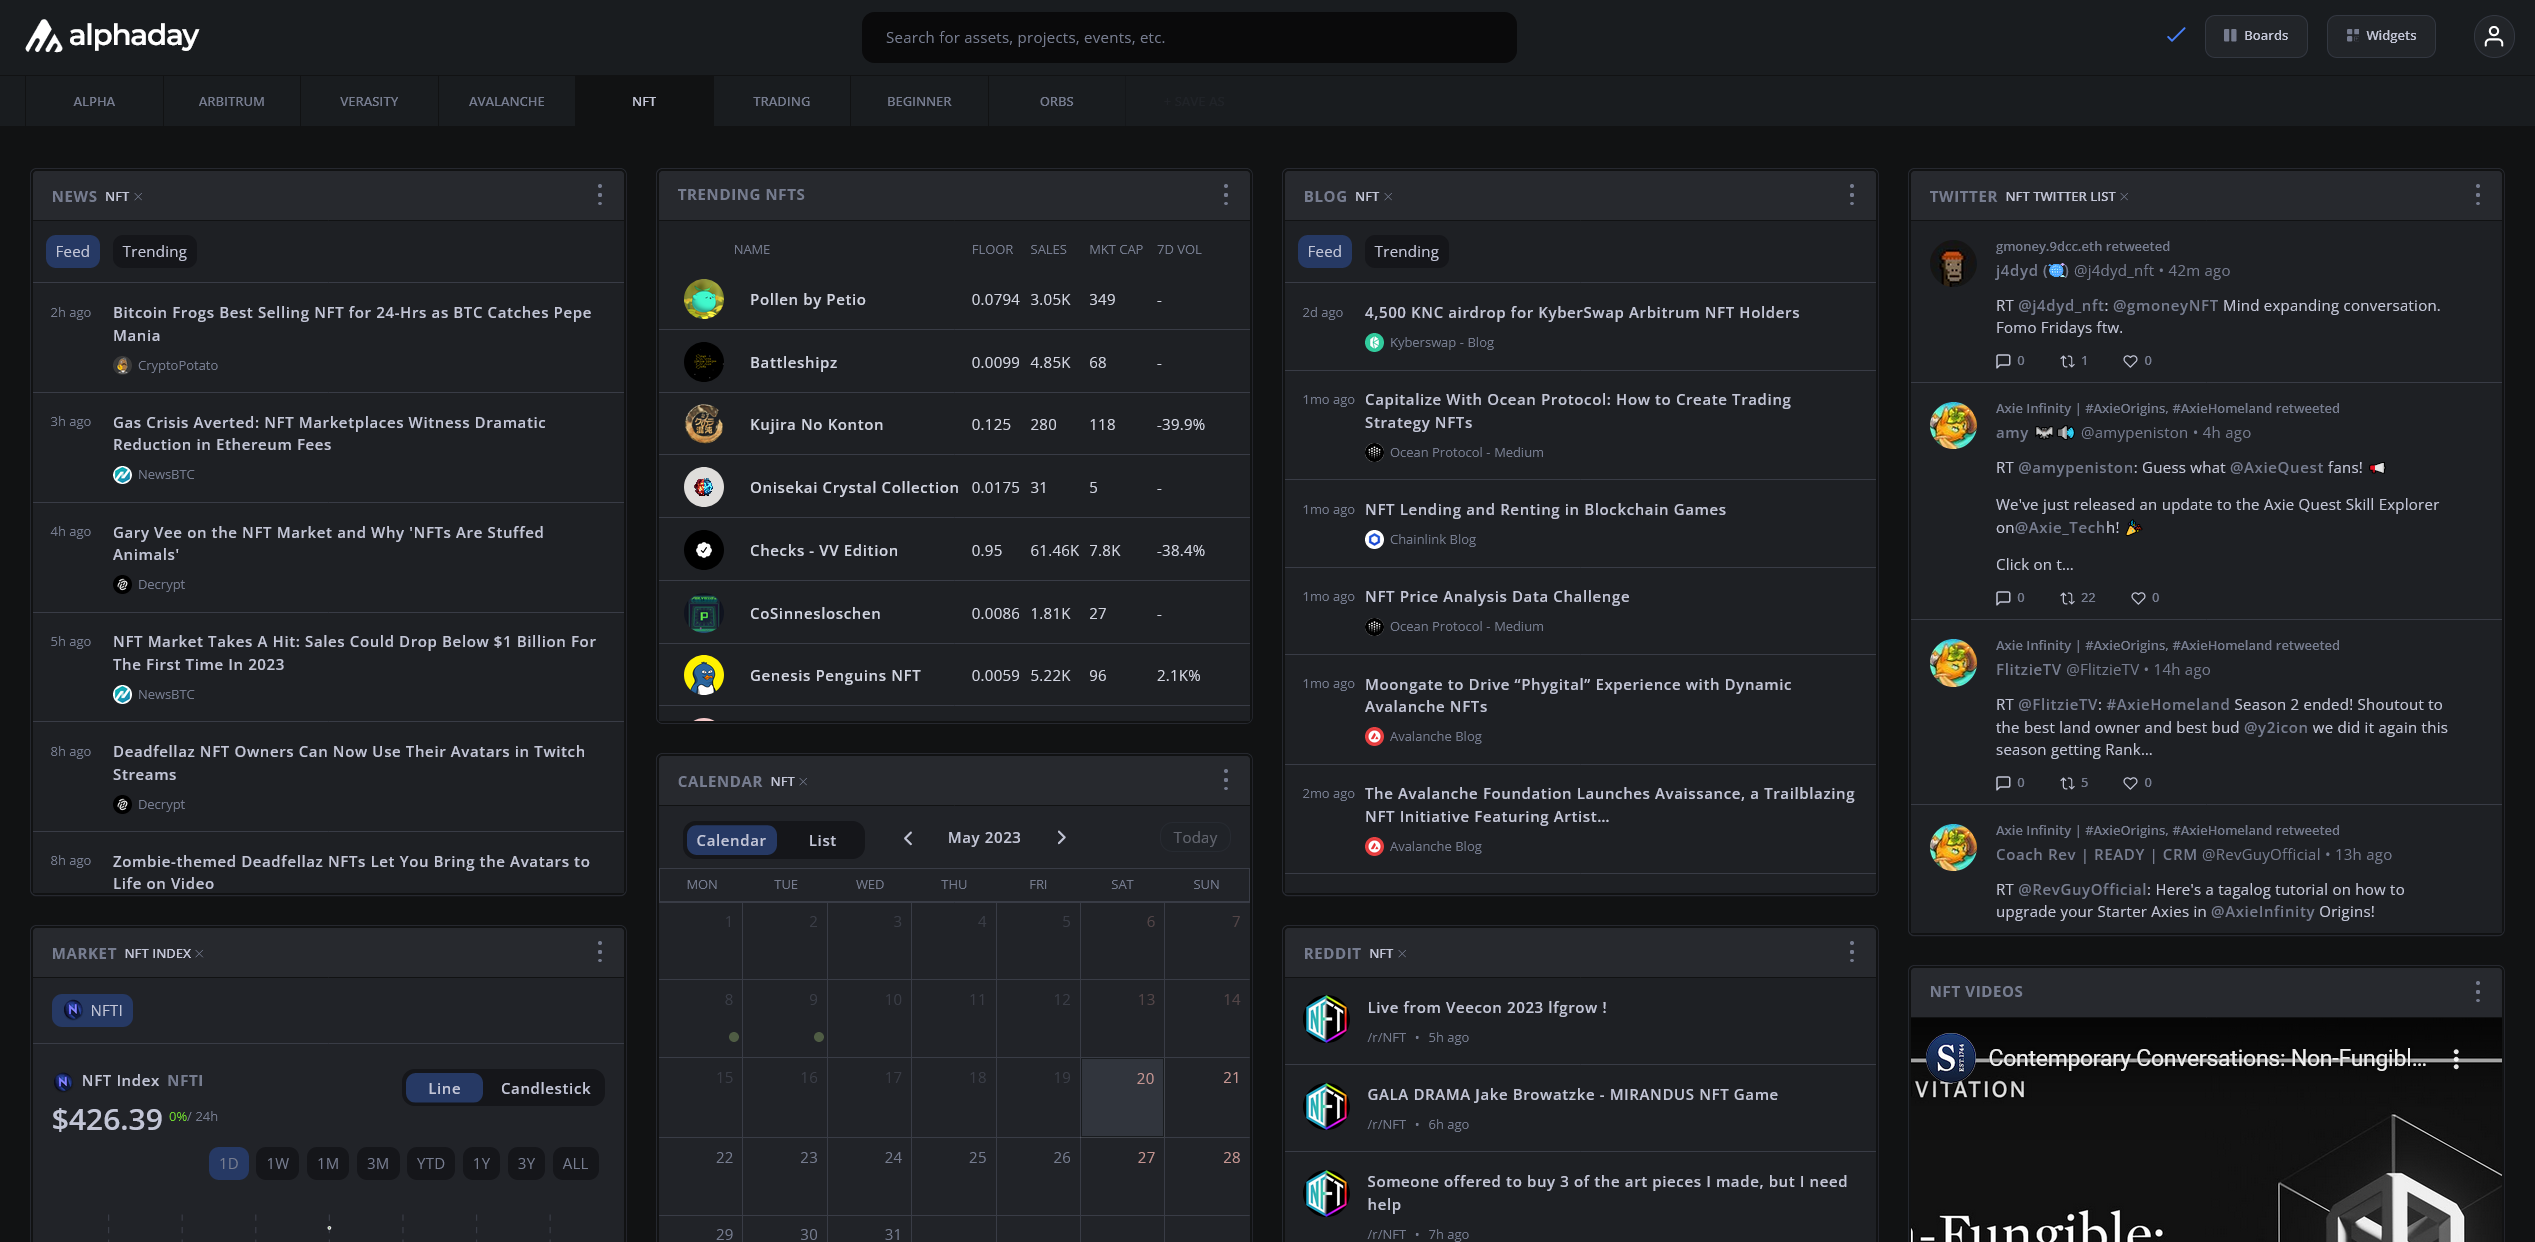Screen dimensions: 2535x1242
Task: Open Reddit widget options menu
Action: (x=1852, y=952)
